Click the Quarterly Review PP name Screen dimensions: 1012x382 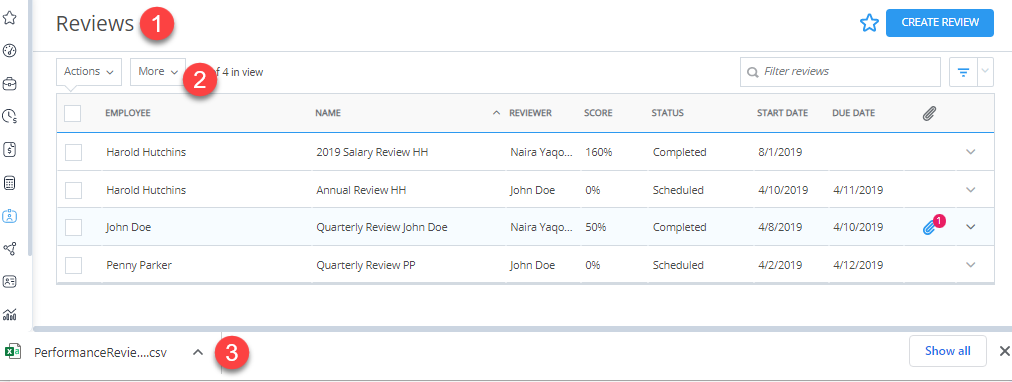(365, 265)
